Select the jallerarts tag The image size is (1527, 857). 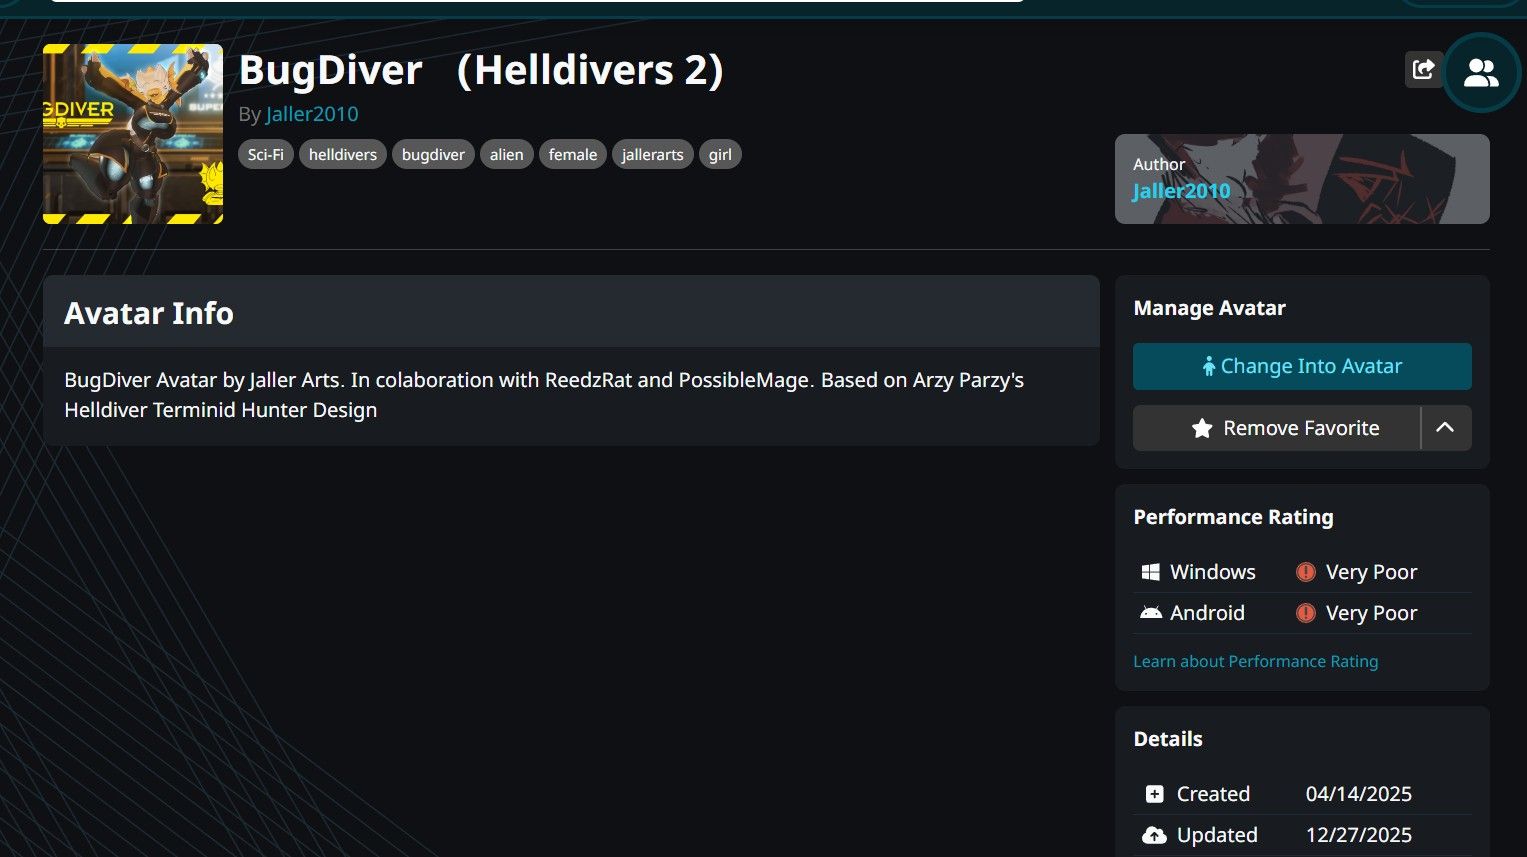(x=653, y=155)
